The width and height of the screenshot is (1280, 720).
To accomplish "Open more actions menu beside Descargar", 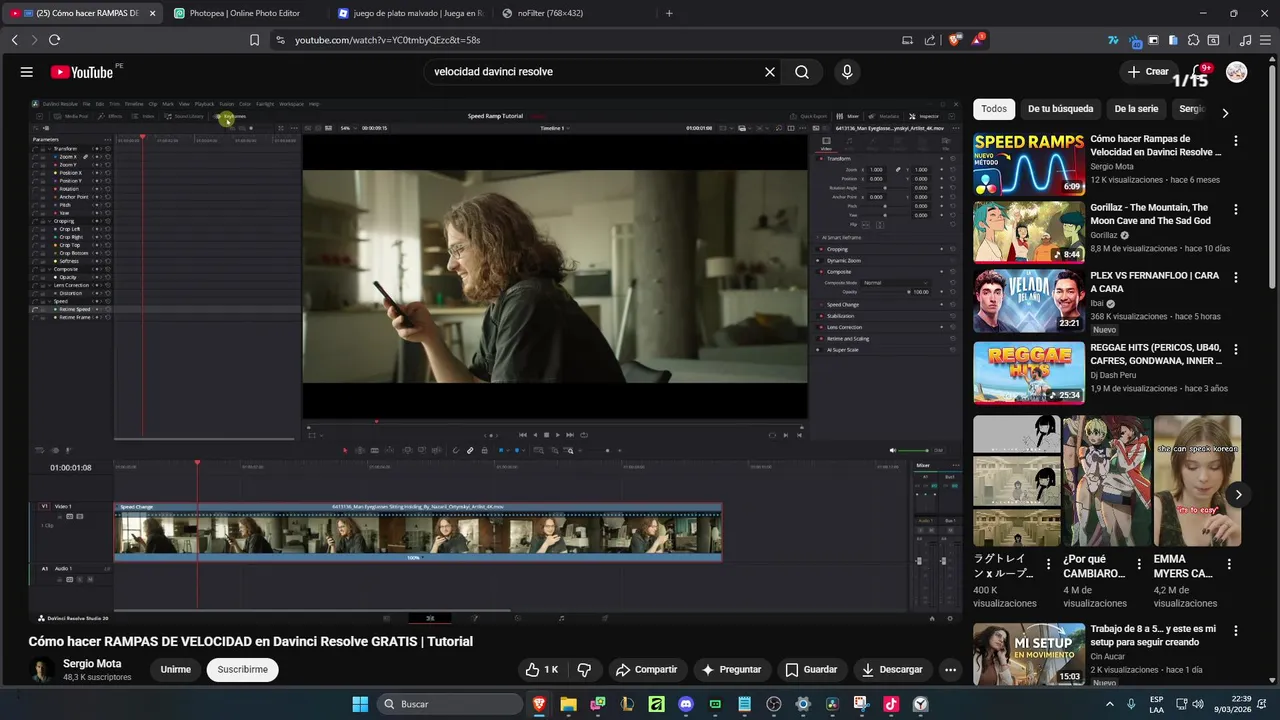I will coord(950,670).
